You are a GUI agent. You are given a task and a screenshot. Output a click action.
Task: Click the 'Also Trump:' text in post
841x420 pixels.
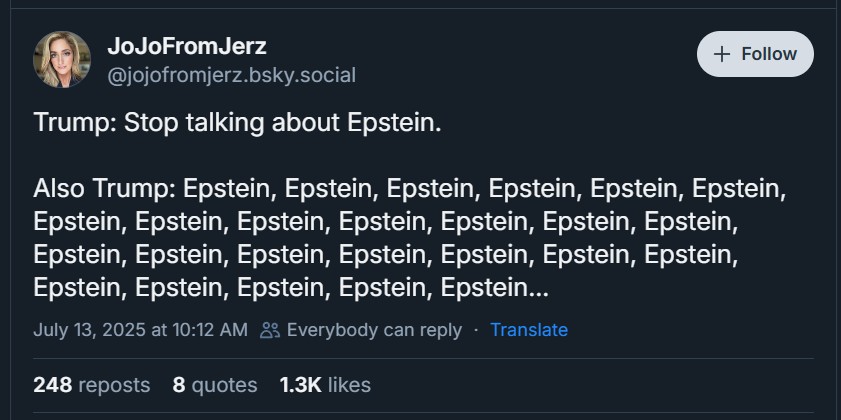pos(104,189)
